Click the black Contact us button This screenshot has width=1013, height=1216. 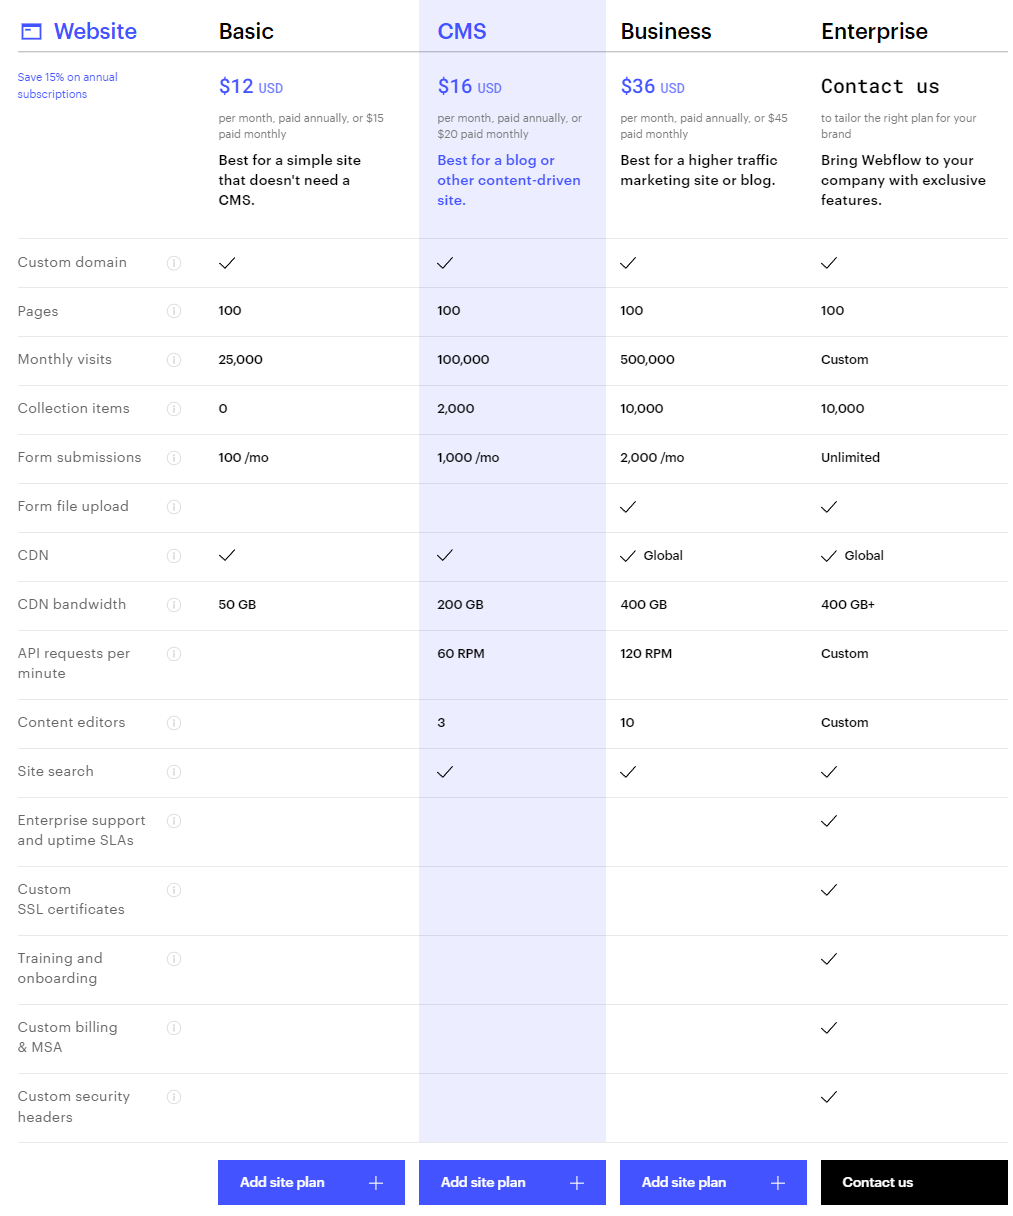[x=914, y=1182]
